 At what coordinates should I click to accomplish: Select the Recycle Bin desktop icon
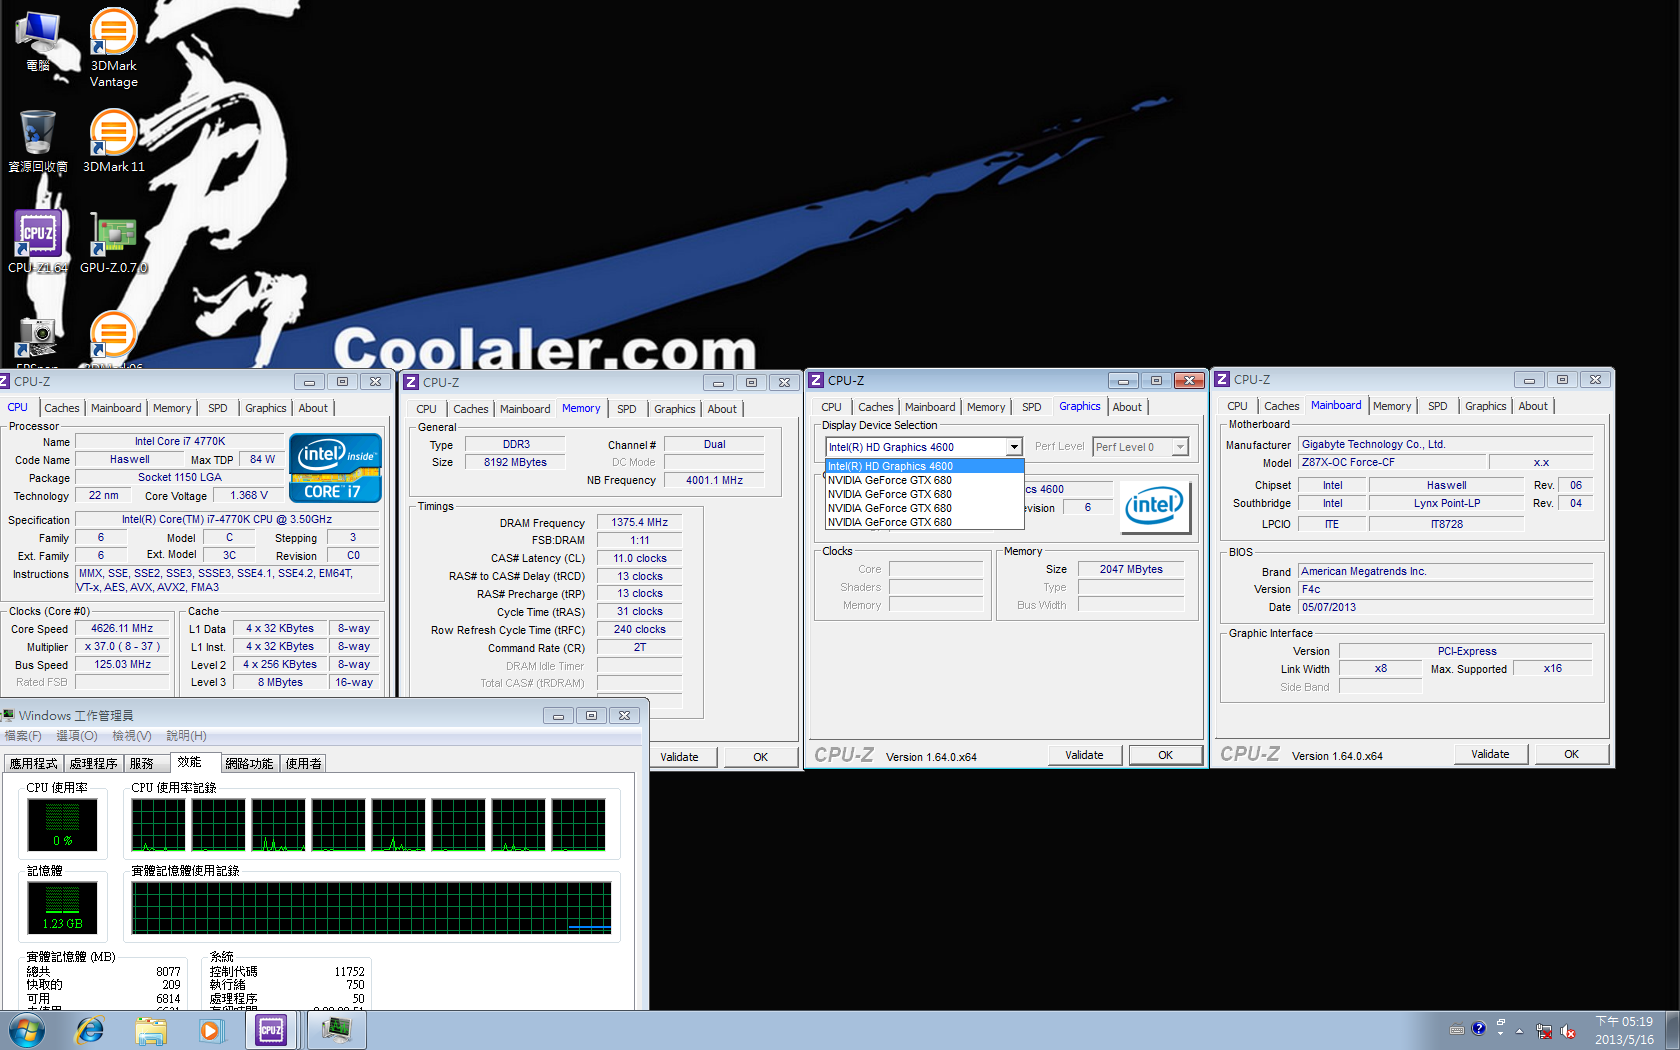point(38,140)
